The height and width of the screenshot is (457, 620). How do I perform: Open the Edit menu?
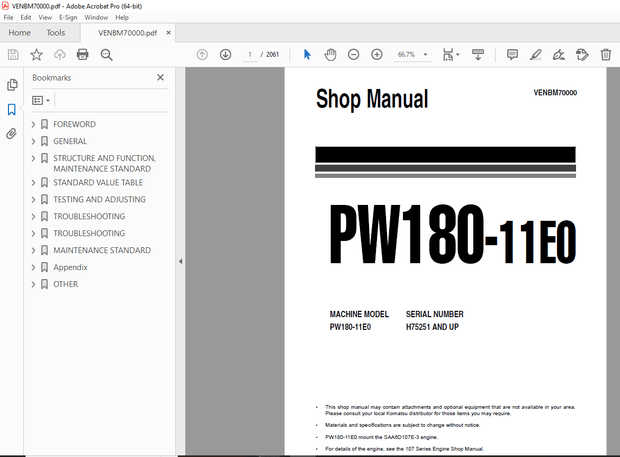coord(26,17)
